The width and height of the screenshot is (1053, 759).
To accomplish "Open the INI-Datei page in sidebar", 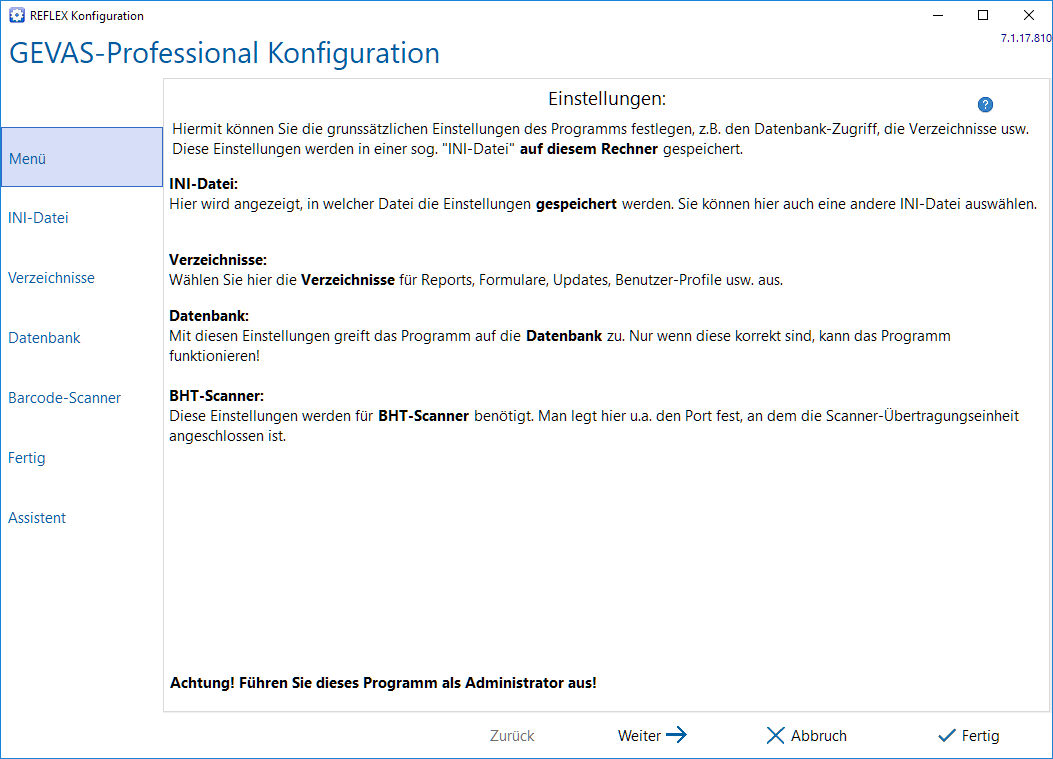I will [x=38, y=218].
